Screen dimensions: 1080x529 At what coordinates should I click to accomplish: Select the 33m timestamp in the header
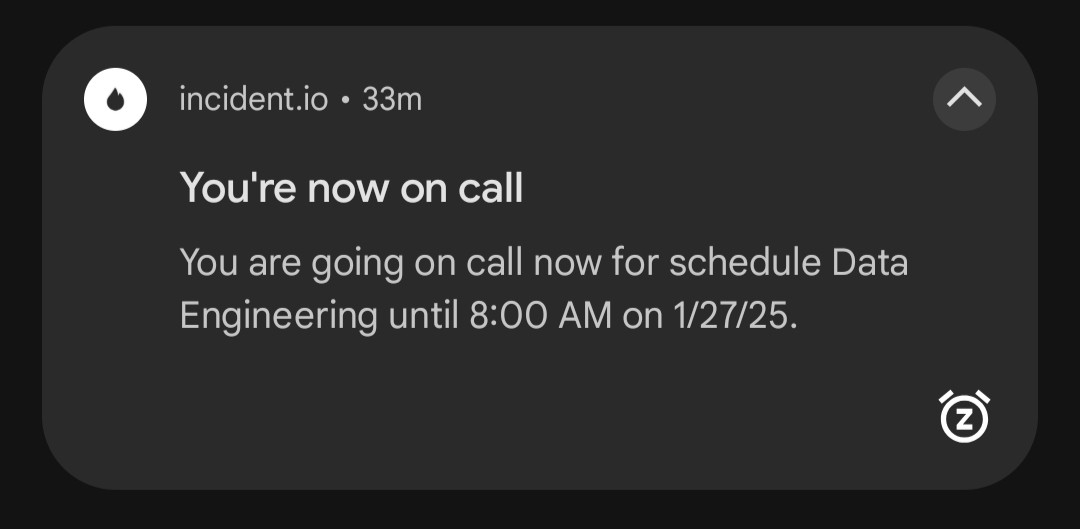(392, 100)
